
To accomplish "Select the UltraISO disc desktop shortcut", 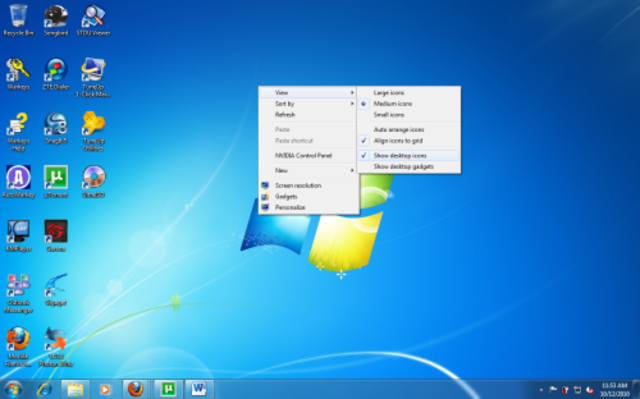I will (x=93, y=182).
